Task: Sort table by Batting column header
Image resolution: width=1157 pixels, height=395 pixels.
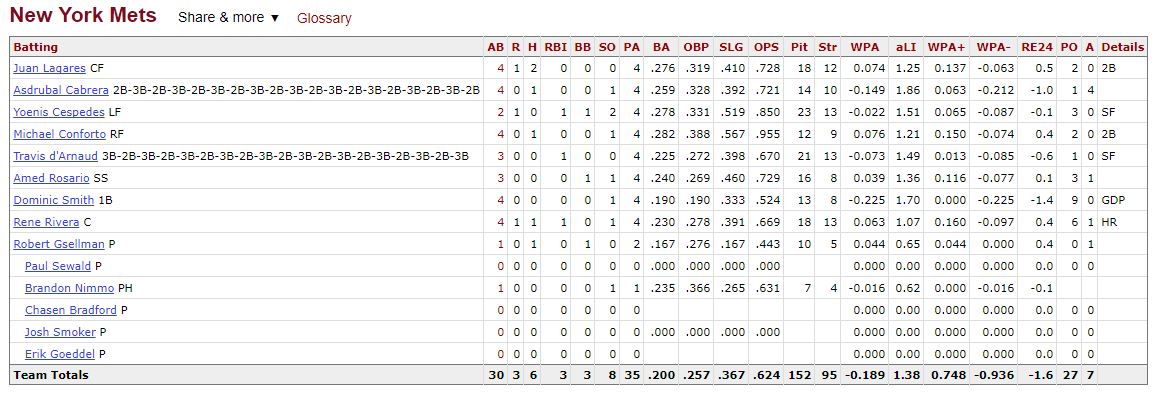Action: click(x=35, y=47)
